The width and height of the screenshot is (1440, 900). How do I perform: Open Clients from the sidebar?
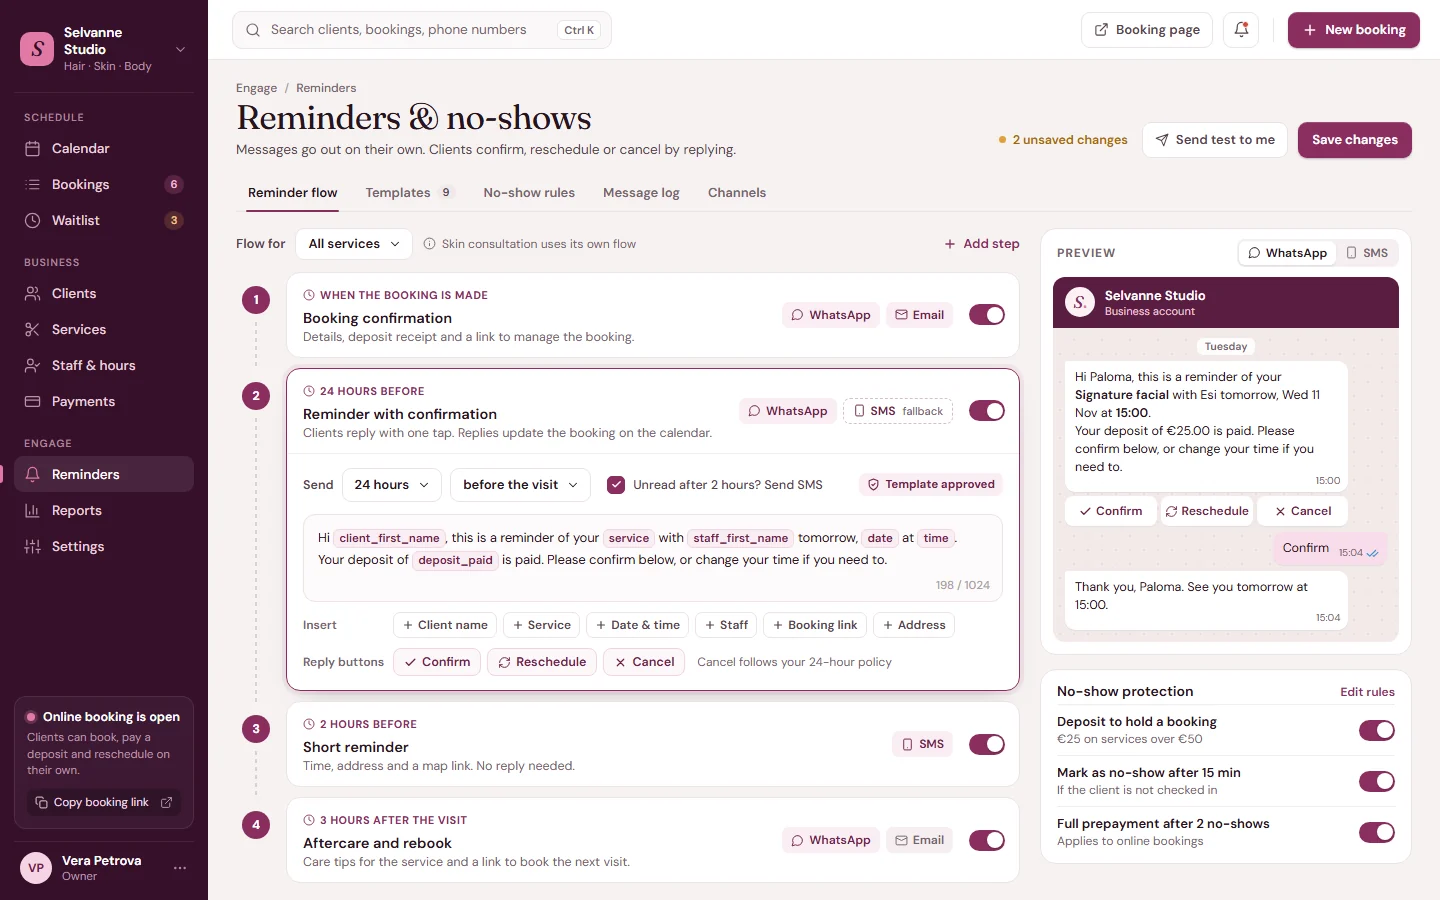(x=104, y=293)
